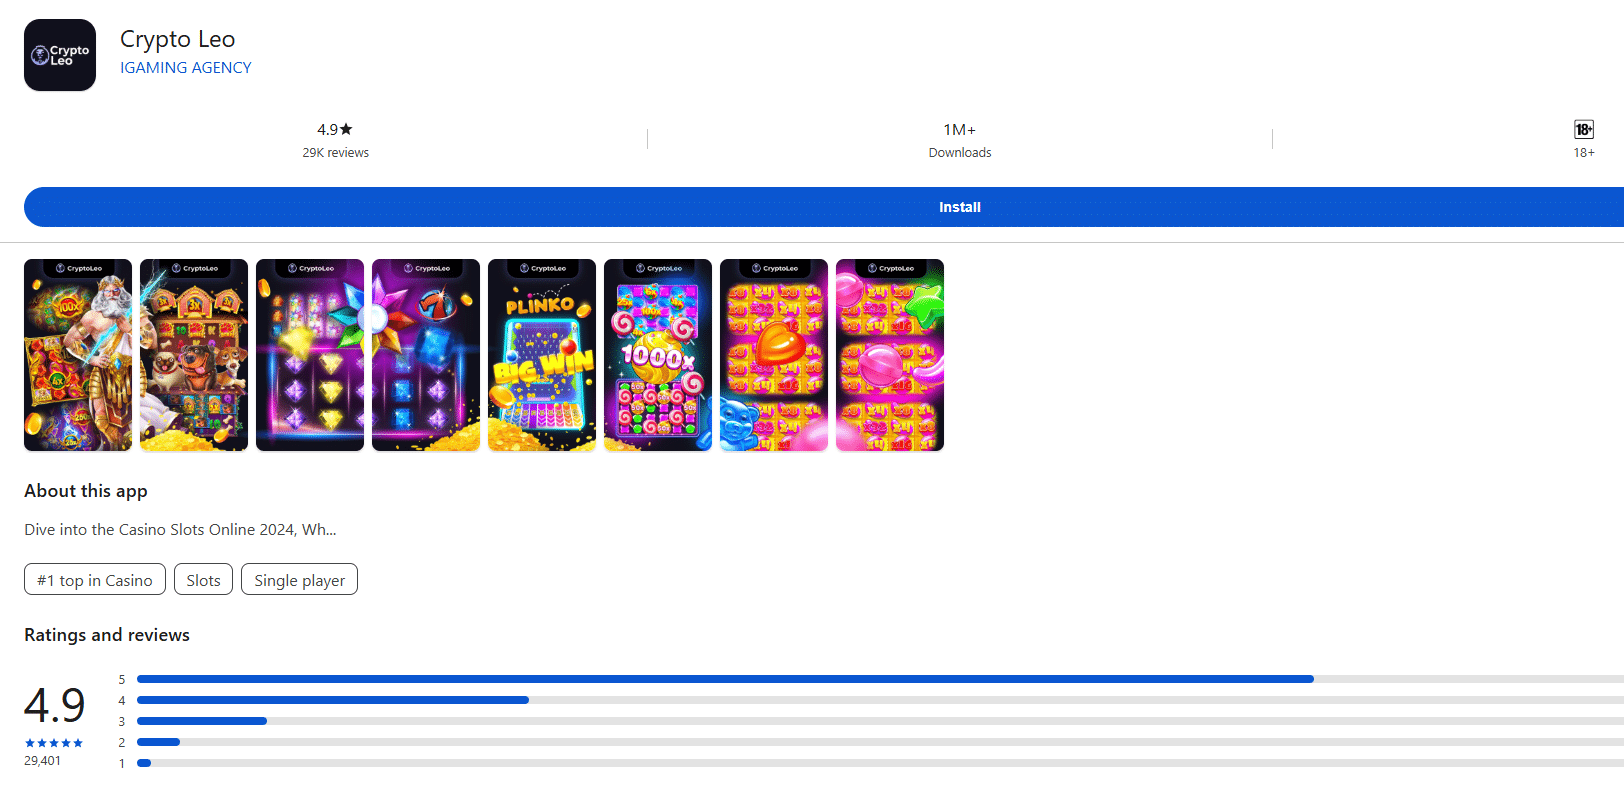Screen dimensions: 1624x794
Task: Click the About this app heading
Action: coord(86,491)
